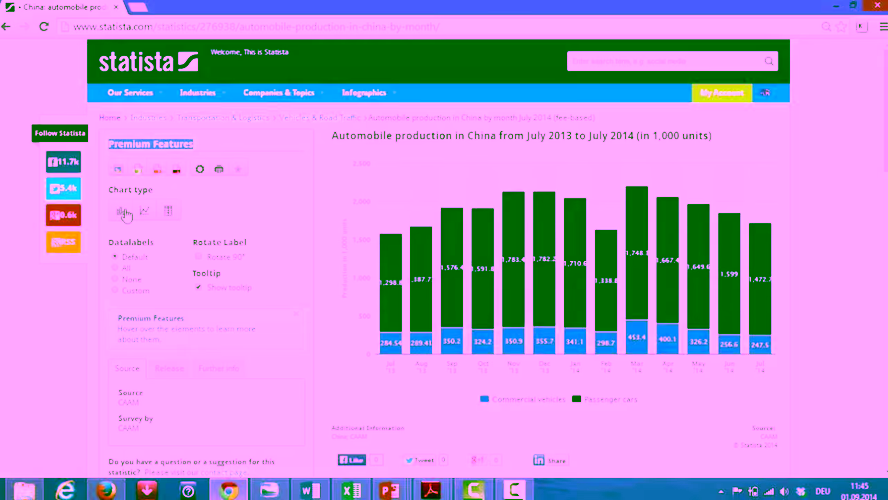Open language selector flag dropdown
The image size is (888, 500).
tap(766, 93)
